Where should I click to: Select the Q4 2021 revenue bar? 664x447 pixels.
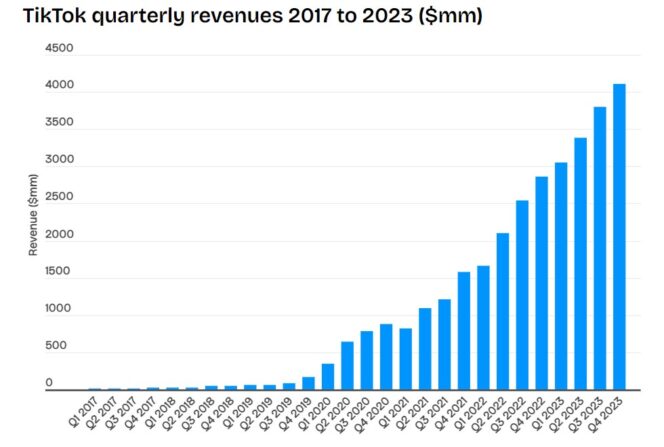[463, 331]
